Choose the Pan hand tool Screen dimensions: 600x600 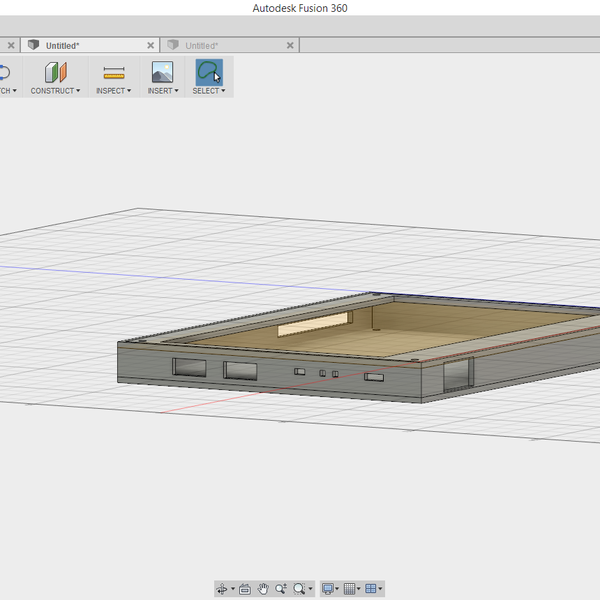pyautogui.click(x=263, y=589)
